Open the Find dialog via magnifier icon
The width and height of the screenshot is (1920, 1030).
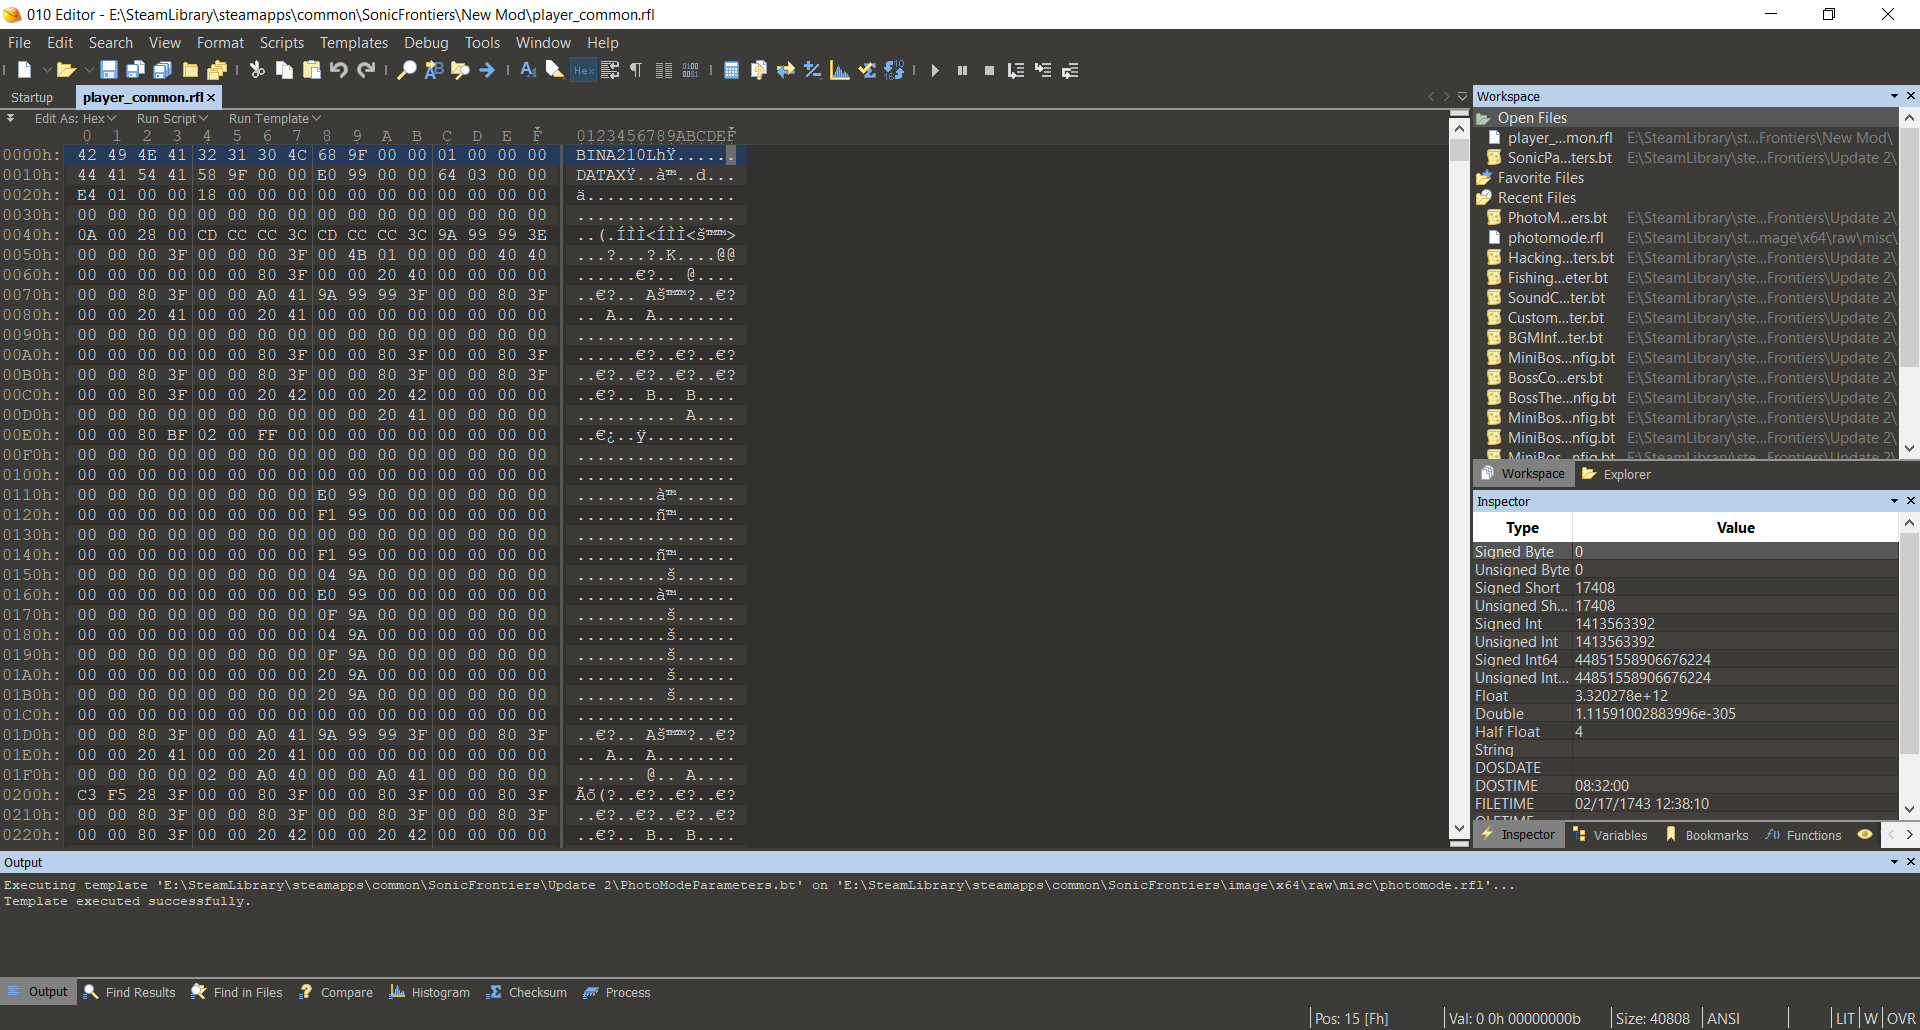coord(407,70)
